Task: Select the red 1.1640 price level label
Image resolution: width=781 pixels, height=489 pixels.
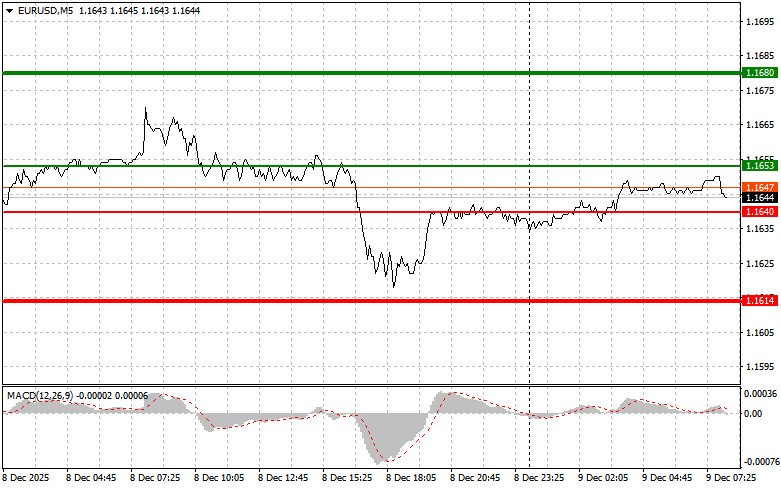Action: click(x=760, y=212)
